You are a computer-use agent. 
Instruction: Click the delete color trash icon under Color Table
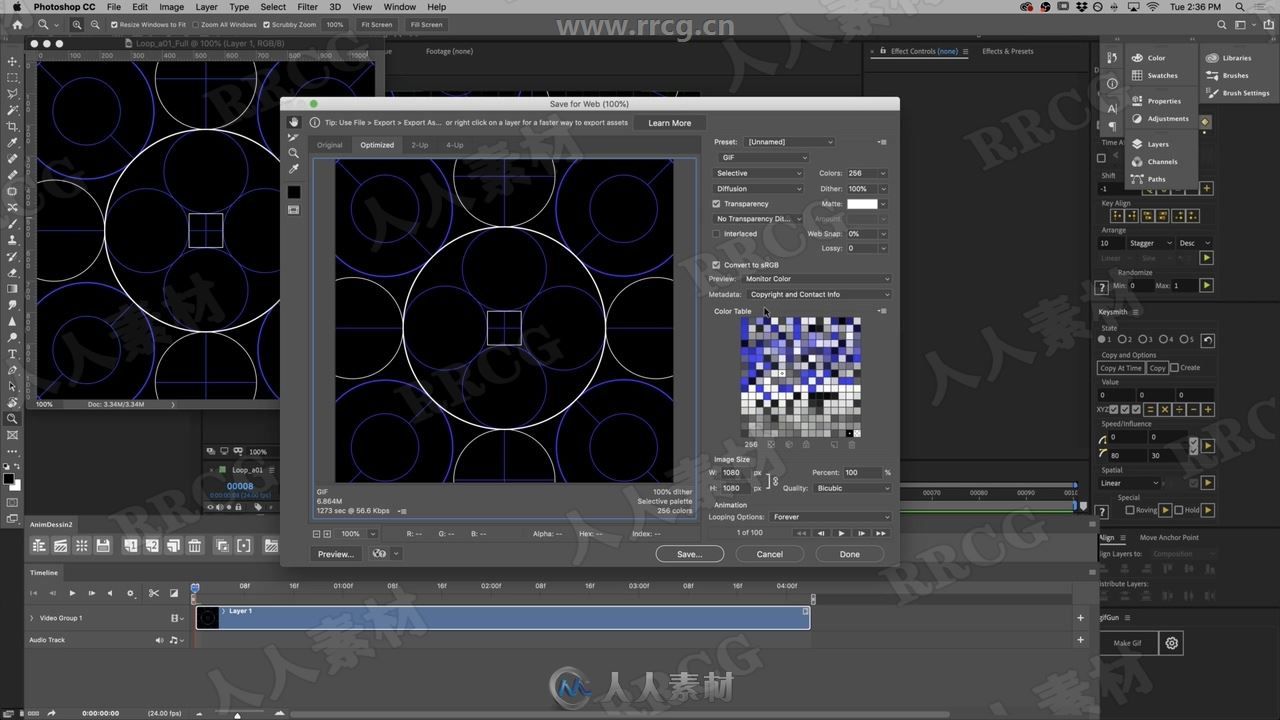852,444
